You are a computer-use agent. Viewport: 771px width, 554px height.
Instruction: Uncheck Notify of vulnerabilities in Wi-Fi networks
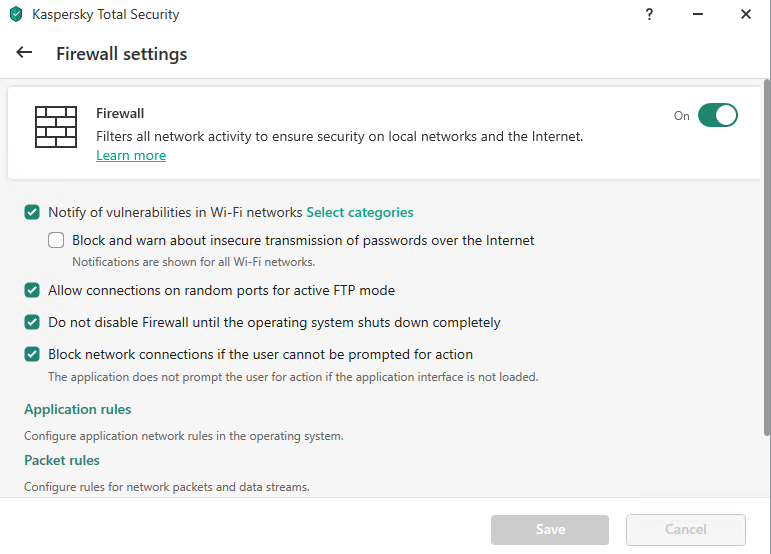click(32, 212)
